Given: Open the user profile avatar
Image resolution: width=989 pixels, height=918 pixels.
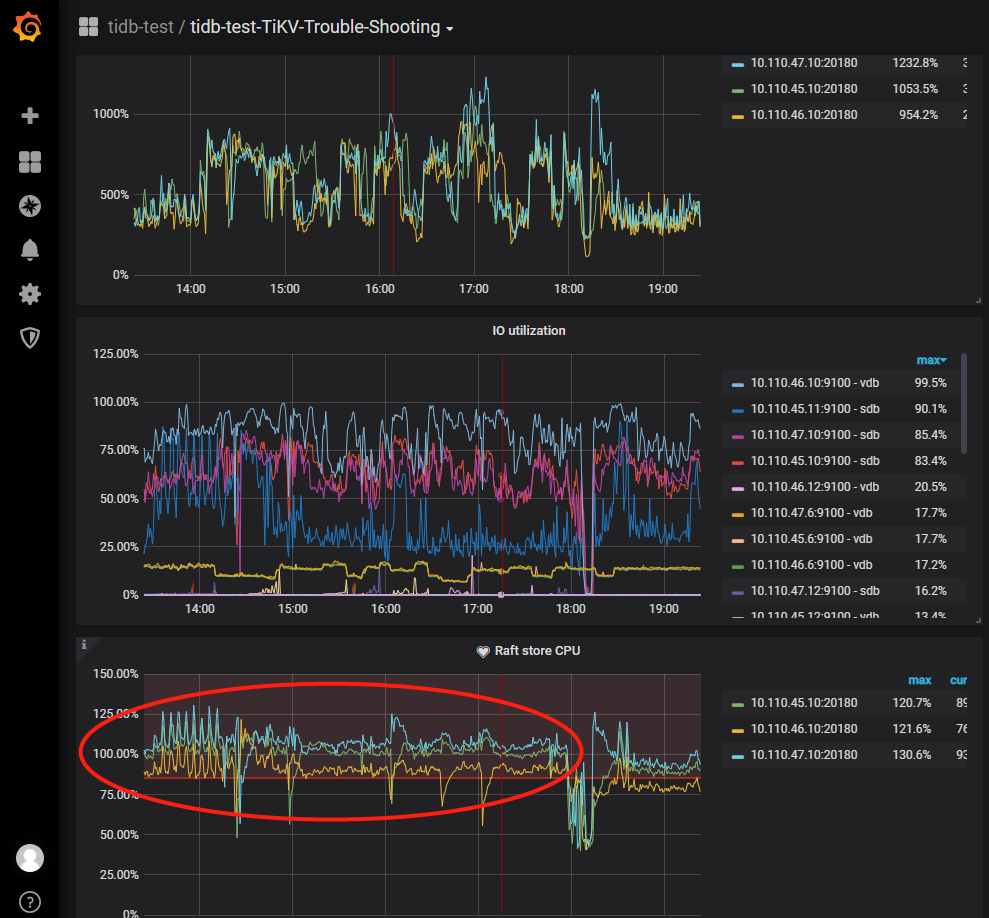Looking at the screenshot, I should click(x=30, y=858).
